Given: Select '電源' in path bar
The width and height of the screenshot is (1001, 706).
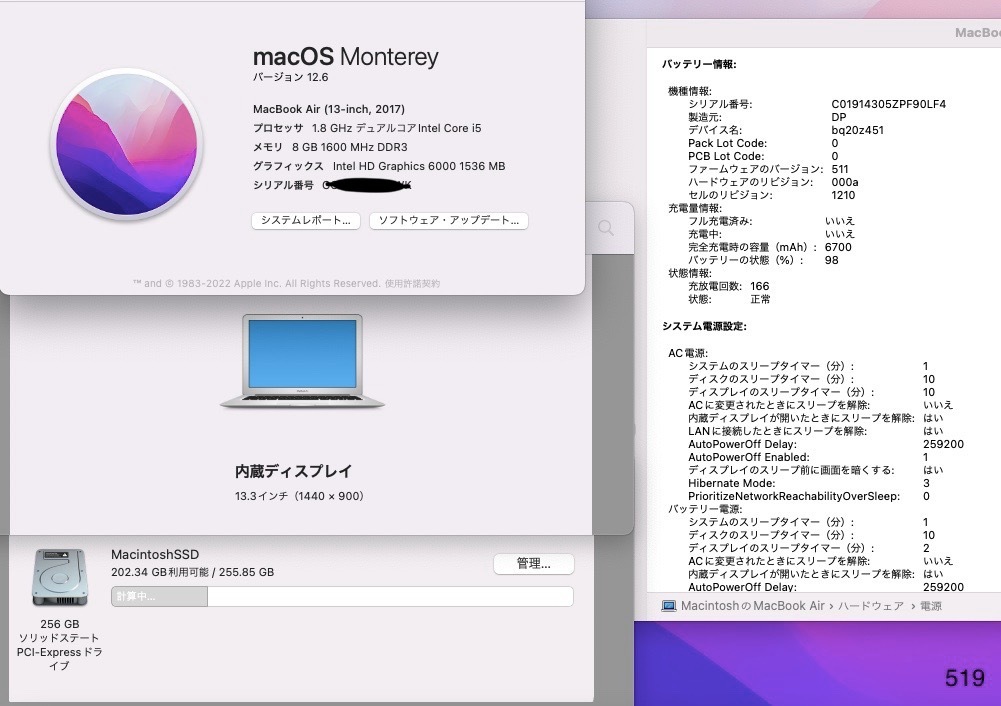Looking at the screenshot, I should click(931, 606).
